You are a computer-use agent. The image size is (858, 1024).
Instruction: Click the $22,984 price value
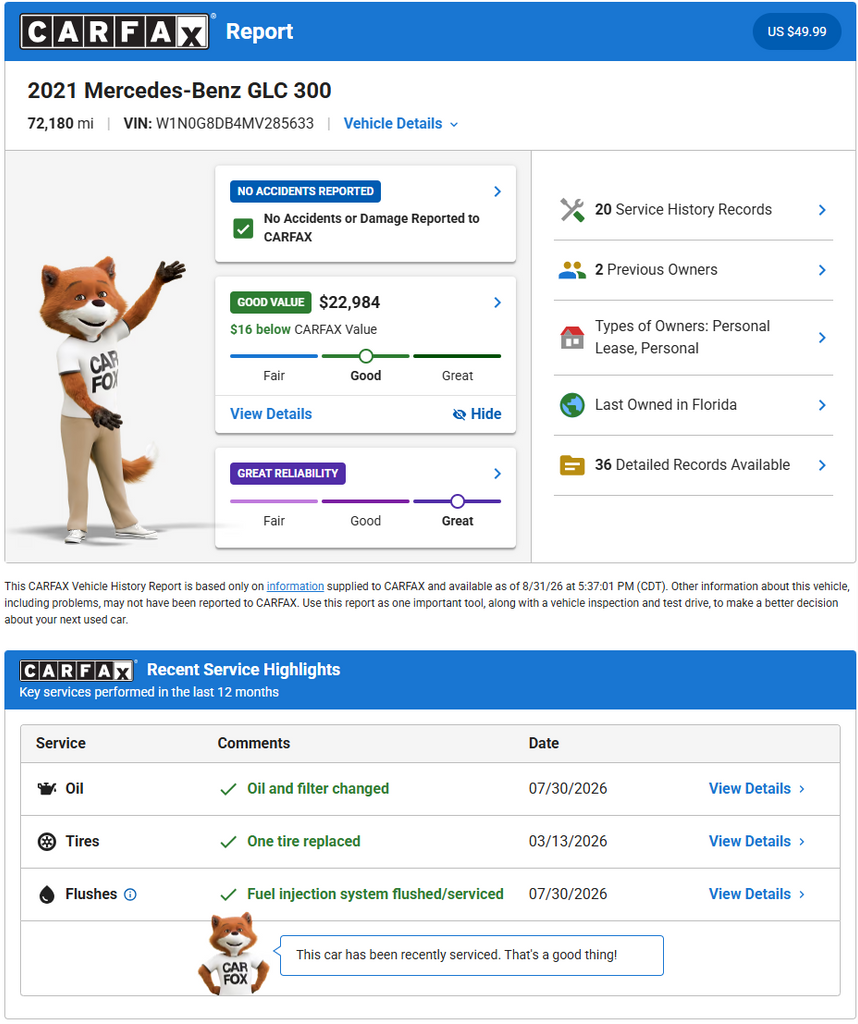(x=349, y=302)
